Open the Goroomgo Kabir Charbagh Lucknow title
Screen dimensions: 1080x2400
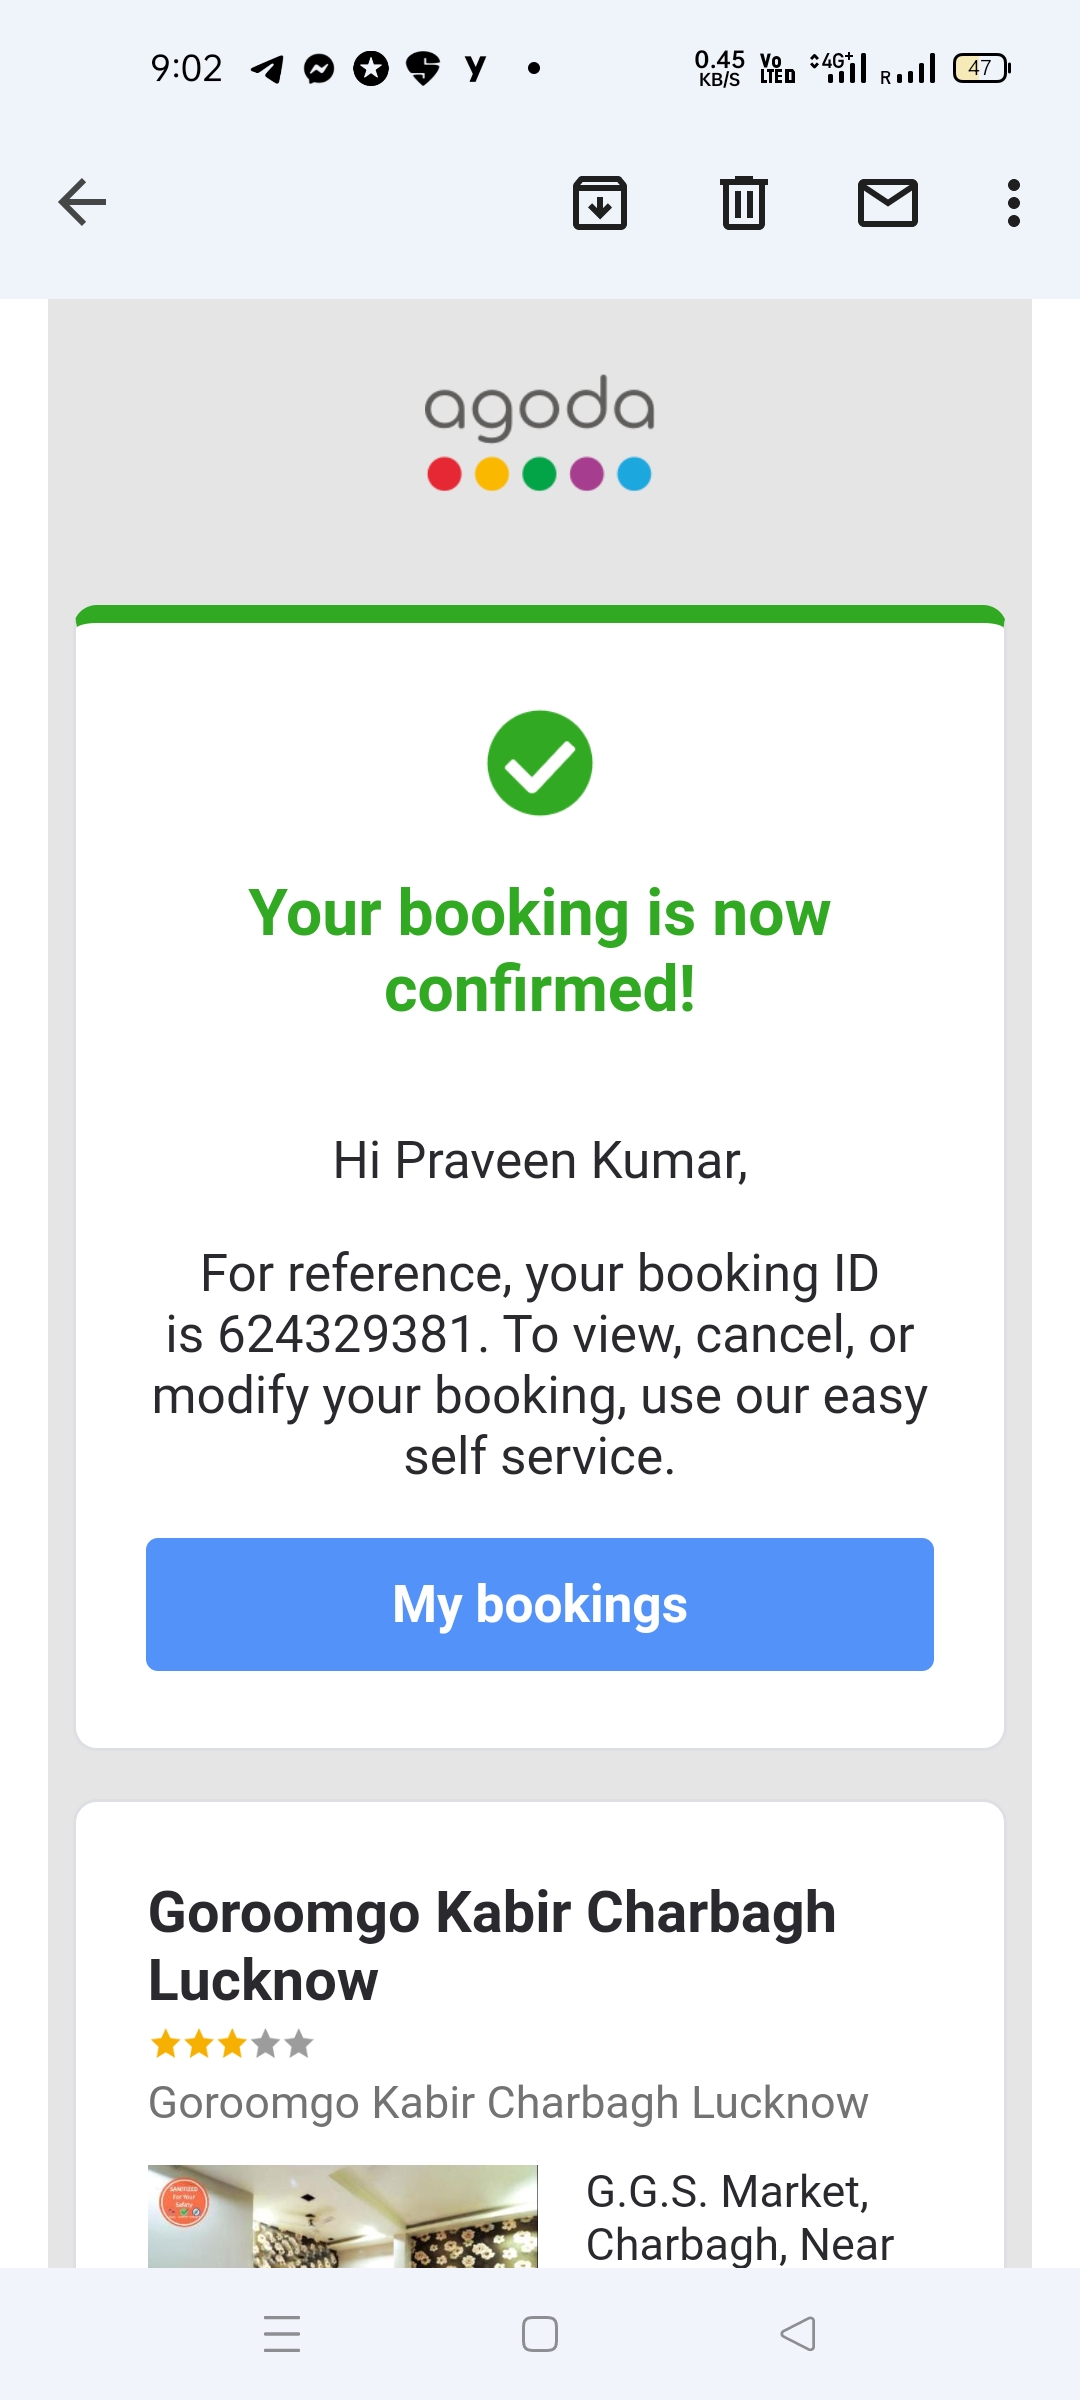point(492,1945)
